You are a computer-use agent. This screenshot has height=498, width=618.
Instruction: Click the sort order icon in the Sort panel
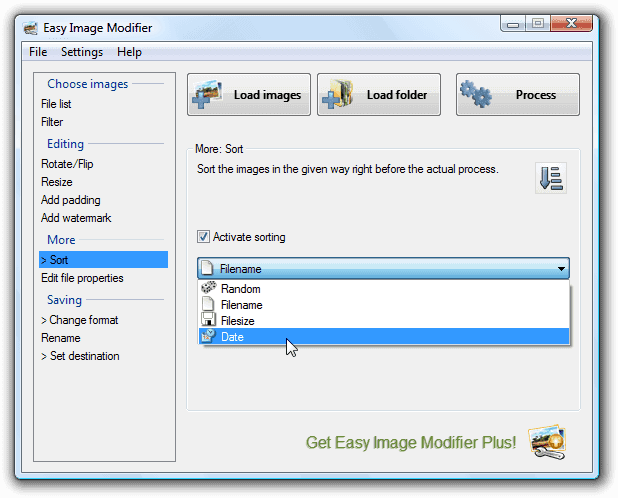tap(551, 178)
